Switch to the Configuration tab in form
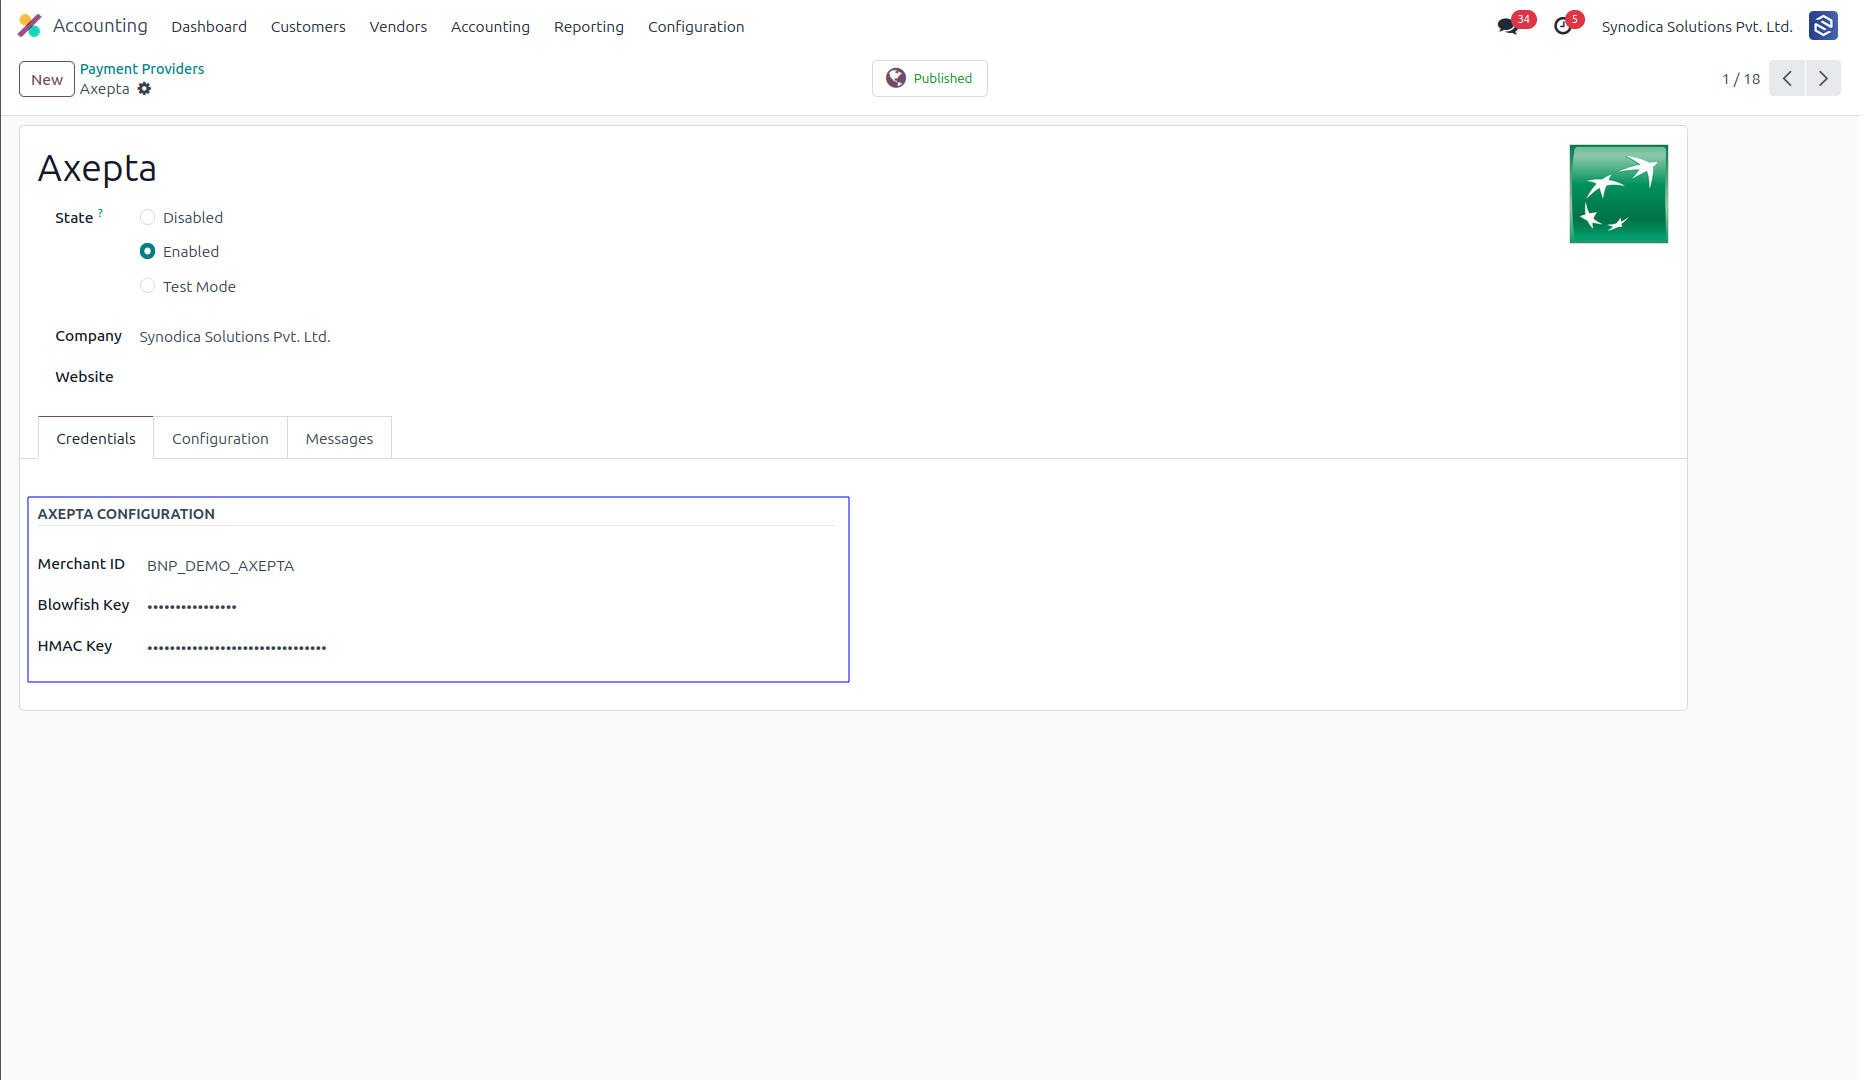 coord(220,438)
